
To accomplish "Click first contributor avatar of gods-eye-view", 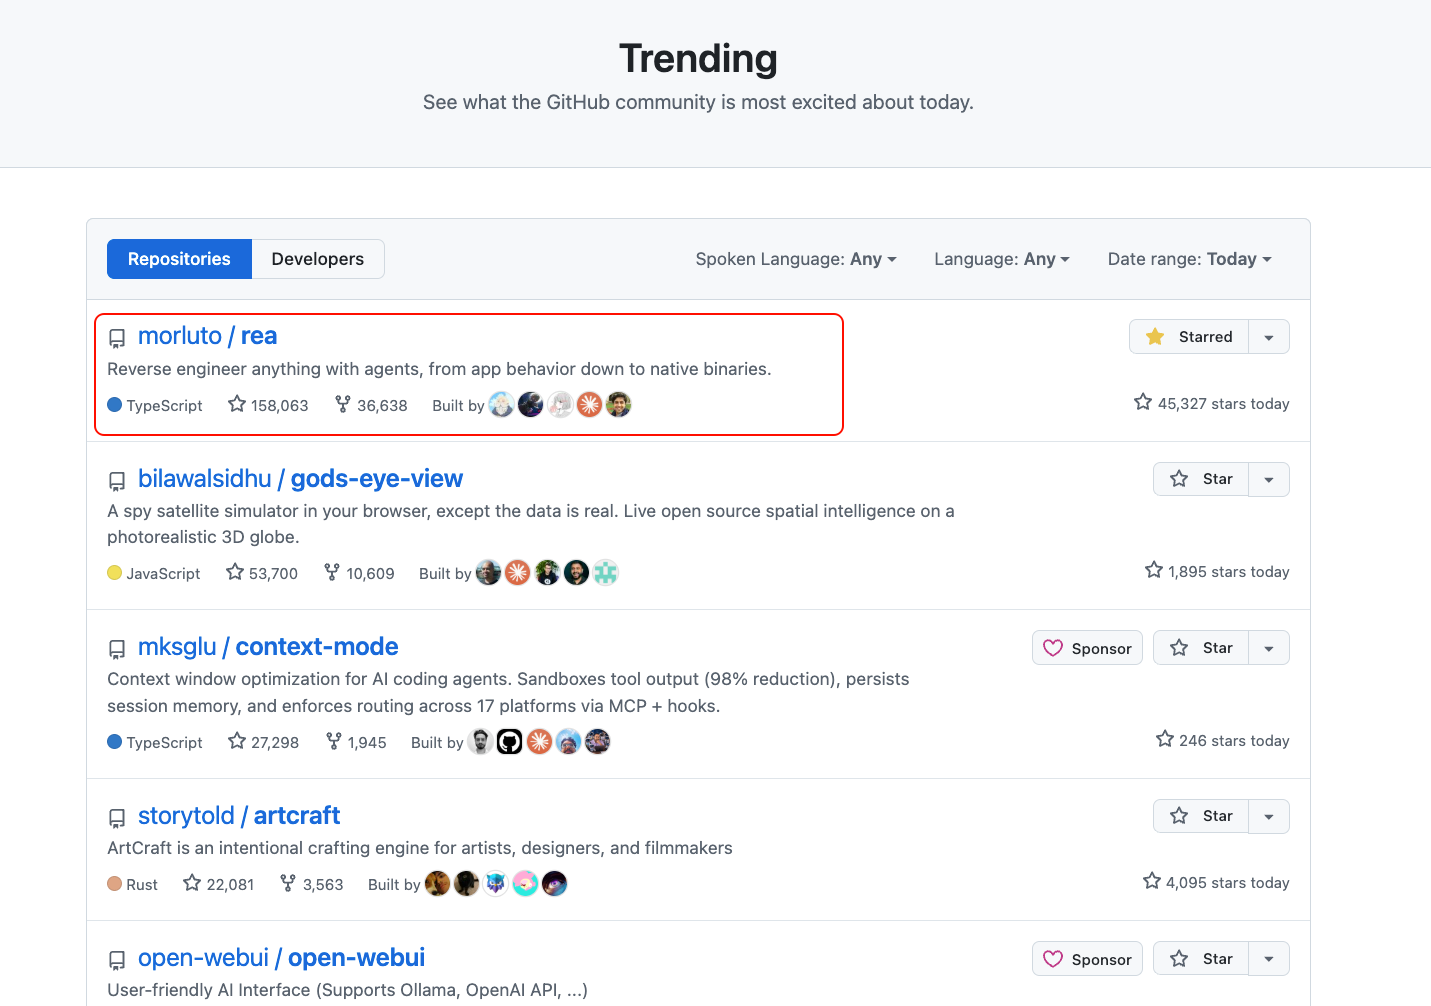I will 488,572.
